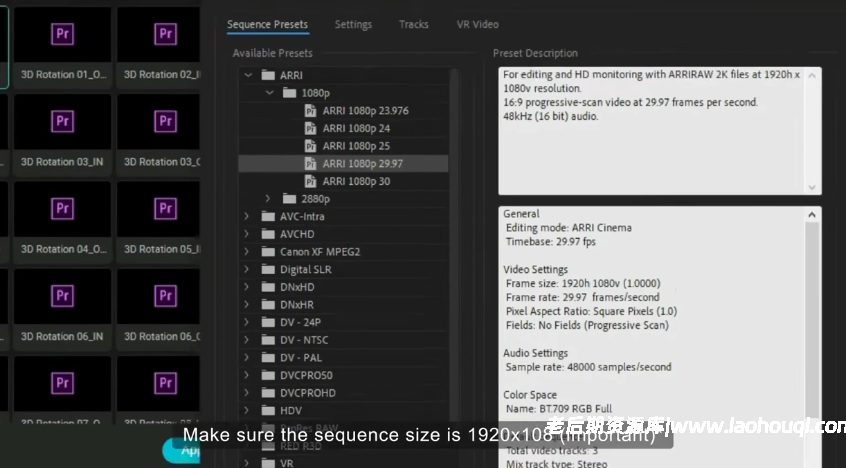Select ARRI 1080p 24 preset icon
This screenshot has width=846, height=468.
[x=310, y=128]
